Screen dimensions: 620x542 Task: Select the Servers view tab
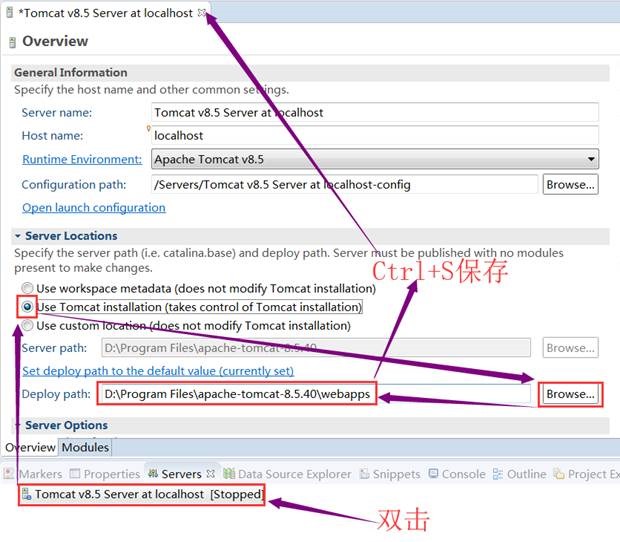pyautogui.click(x=181, y=474)
